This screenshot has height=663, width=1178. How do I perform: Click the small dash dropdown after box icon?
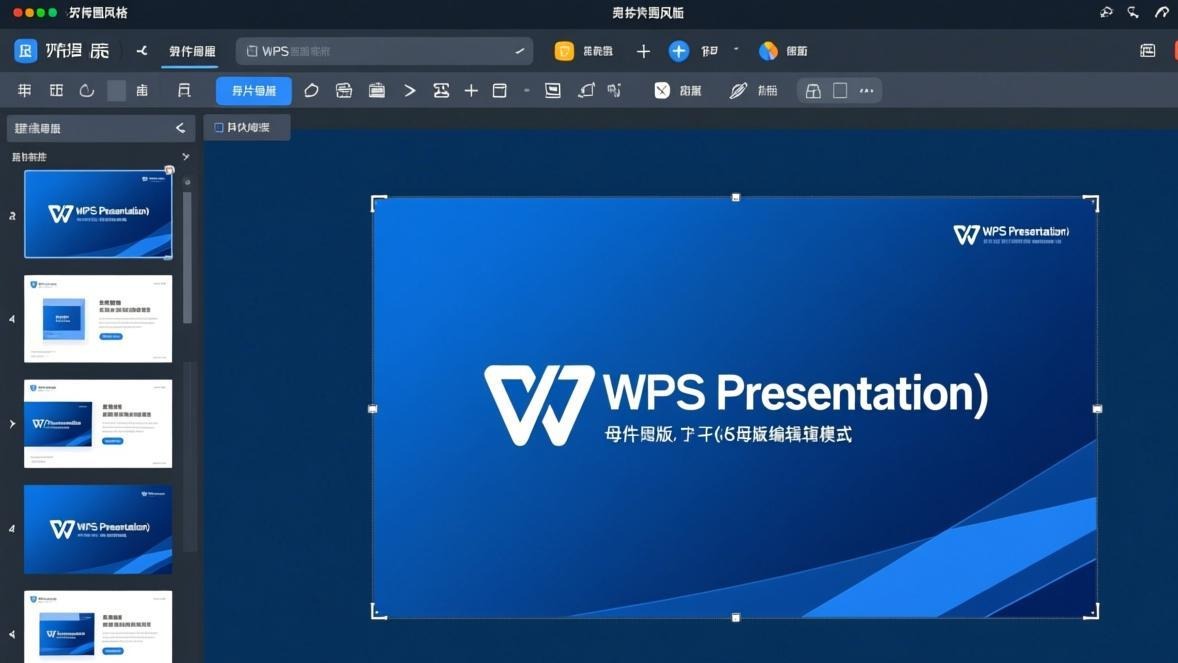tap(527, 90)
